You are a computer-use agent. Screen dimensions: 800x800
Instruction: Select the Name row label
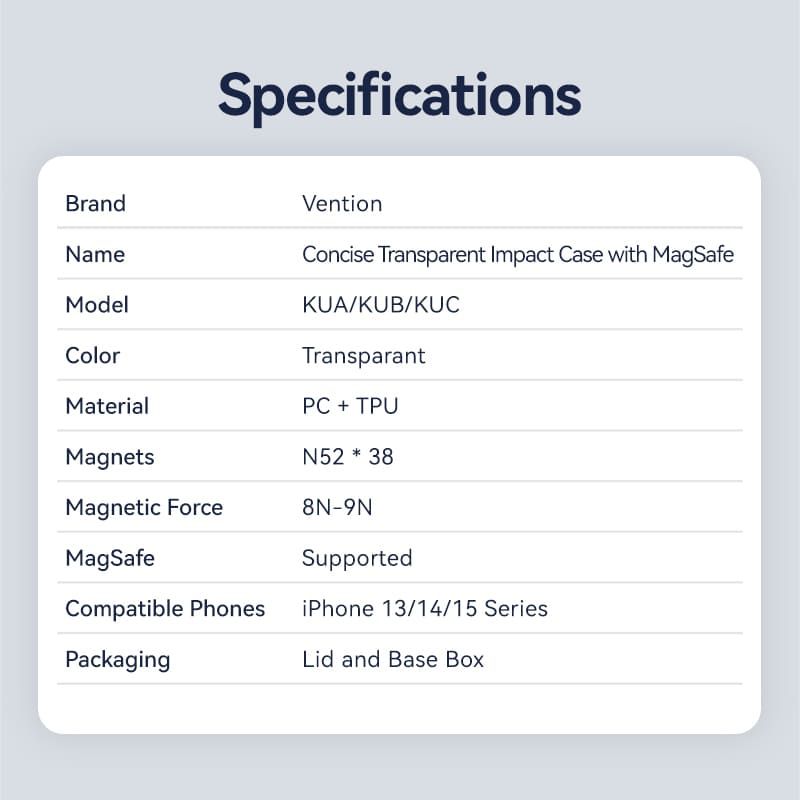click(x=95, y=254)
